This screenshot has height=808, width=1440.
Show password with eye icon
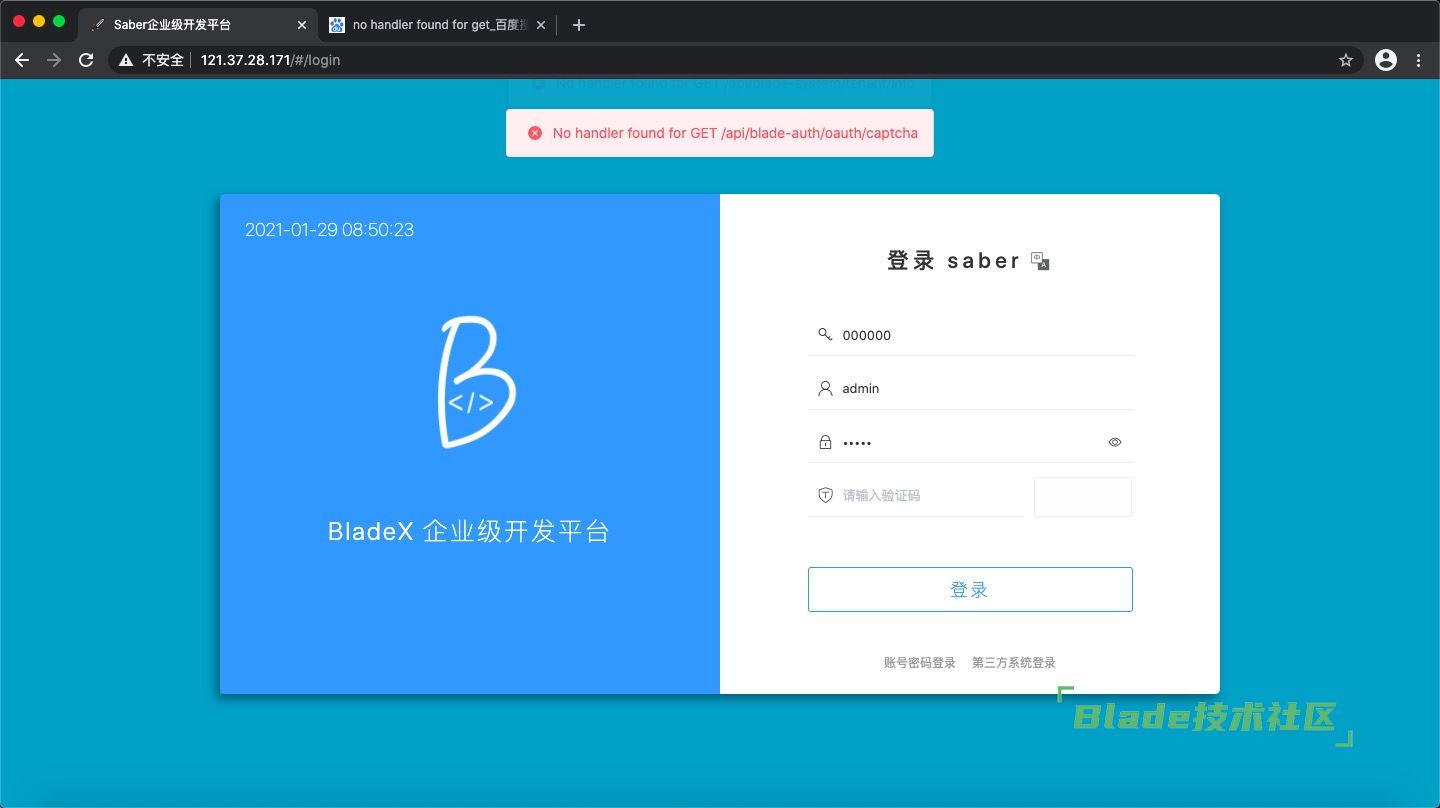(1115, 442)
